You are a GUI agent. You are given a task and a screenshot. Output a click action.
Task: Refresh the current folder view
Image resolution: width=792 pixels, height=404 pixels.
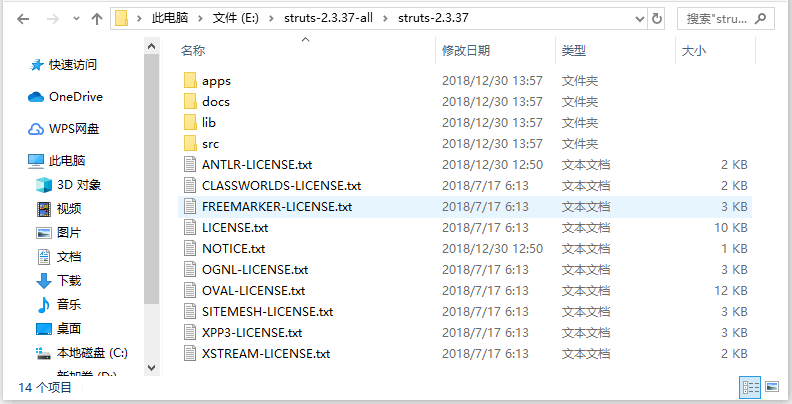click(x=657, y=19)
